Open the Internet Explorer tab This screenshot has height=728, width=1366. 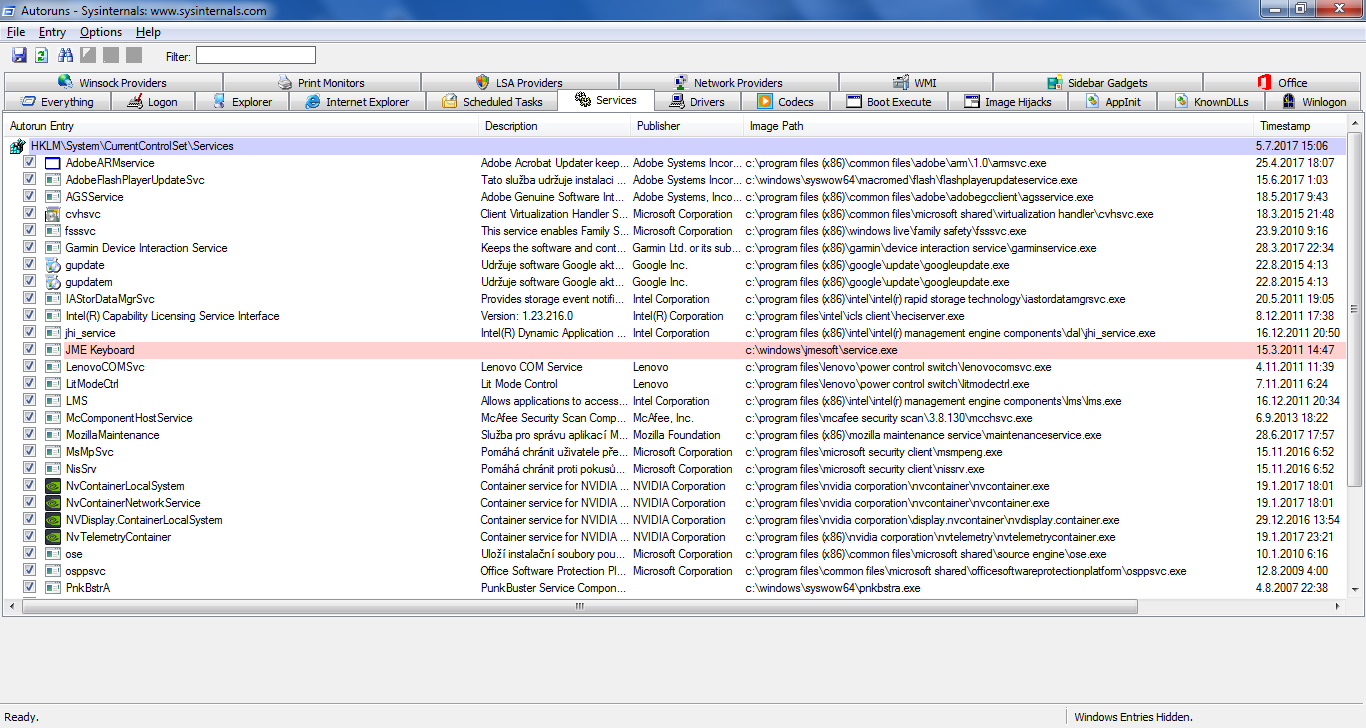[357, 101]
